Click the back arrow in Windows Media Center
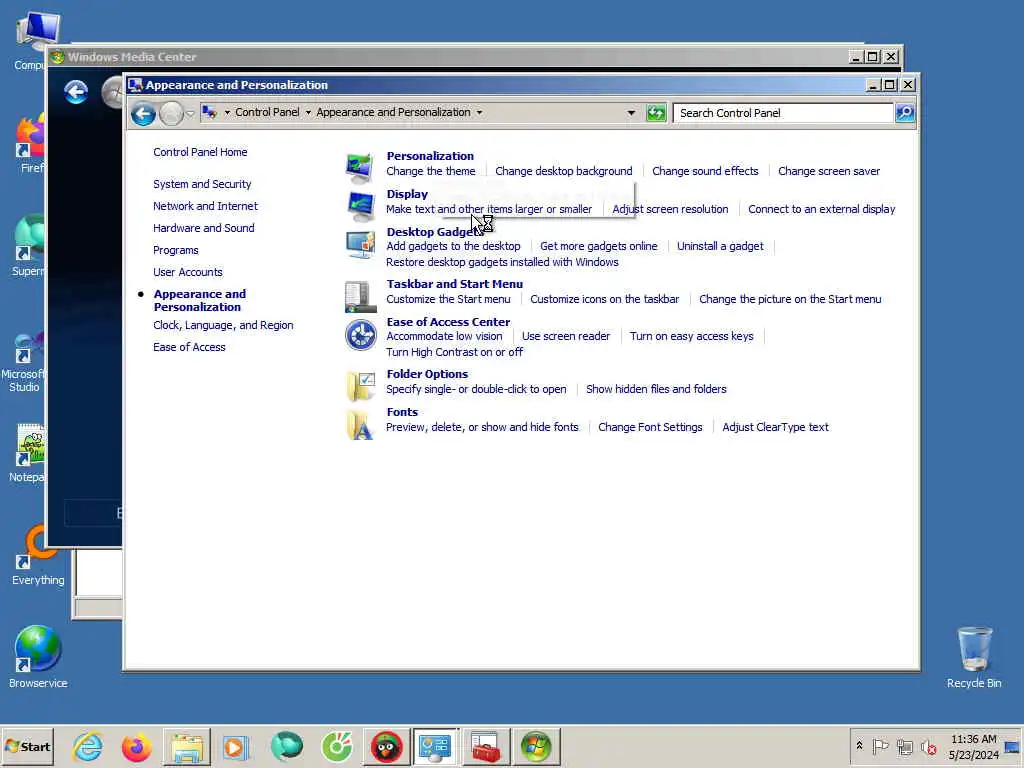The image size is (1024, 768). pyautogui.click(x=76, y=91)
